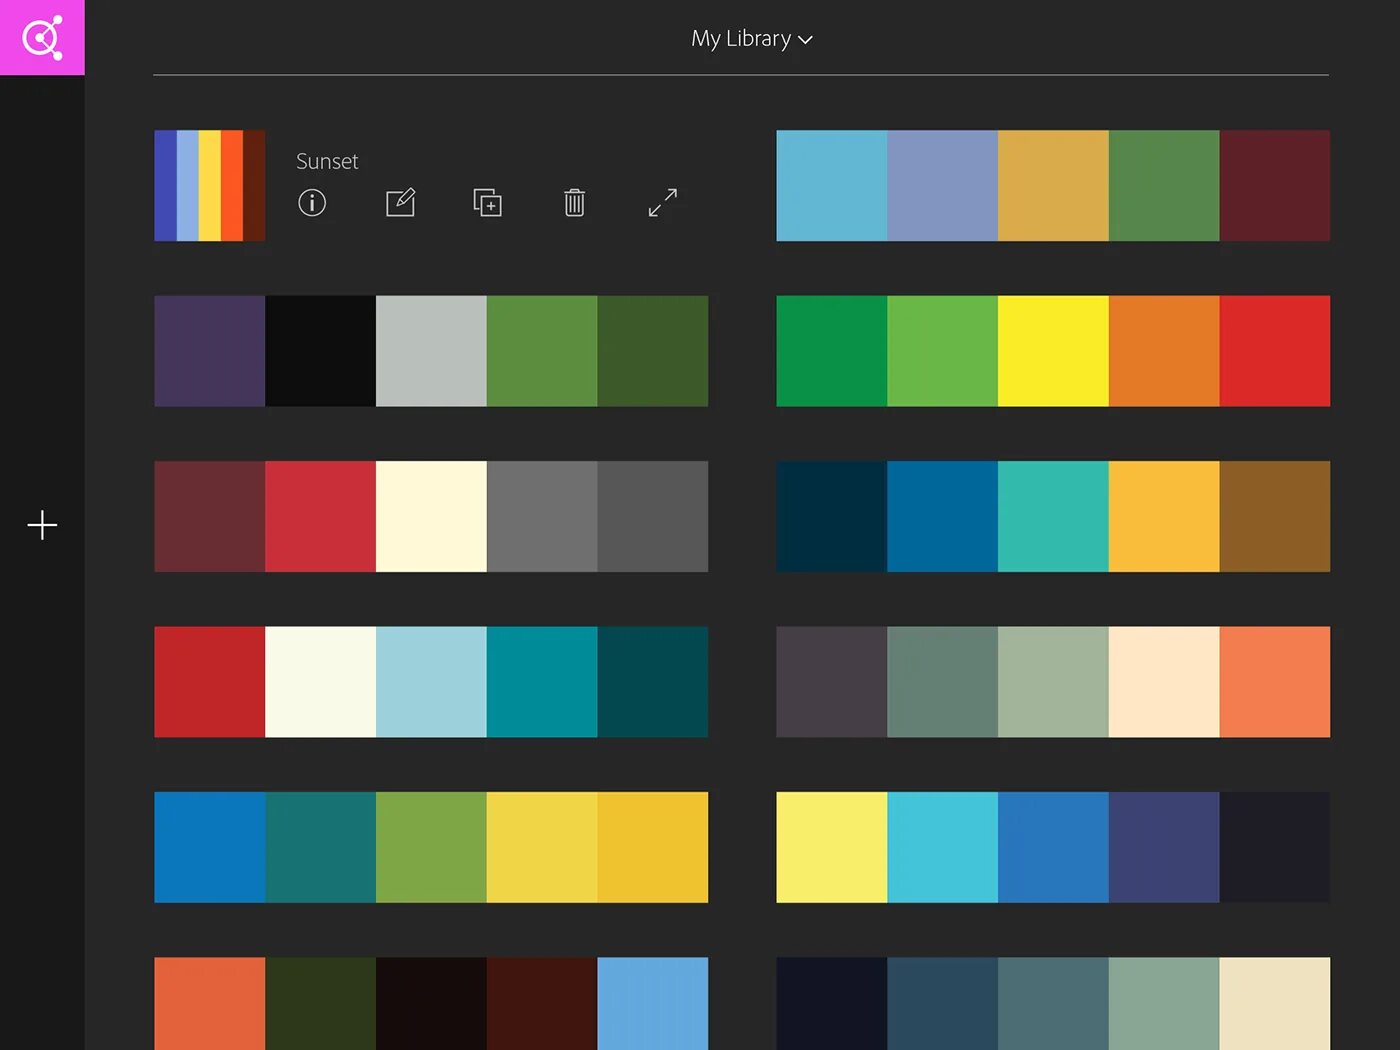Pick indigo swatch before the near-black one

[x=1164, y=847]
